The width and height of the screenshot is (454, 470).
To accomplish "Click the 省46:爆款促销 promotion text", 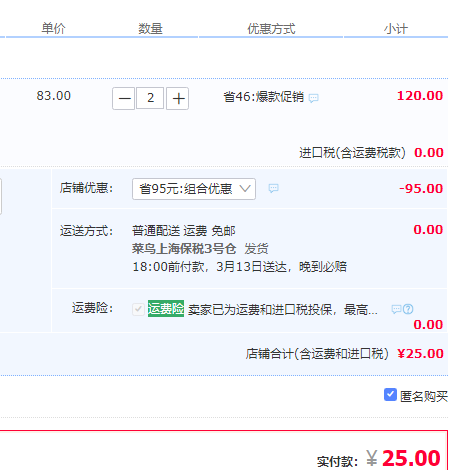I will point(264,97).
